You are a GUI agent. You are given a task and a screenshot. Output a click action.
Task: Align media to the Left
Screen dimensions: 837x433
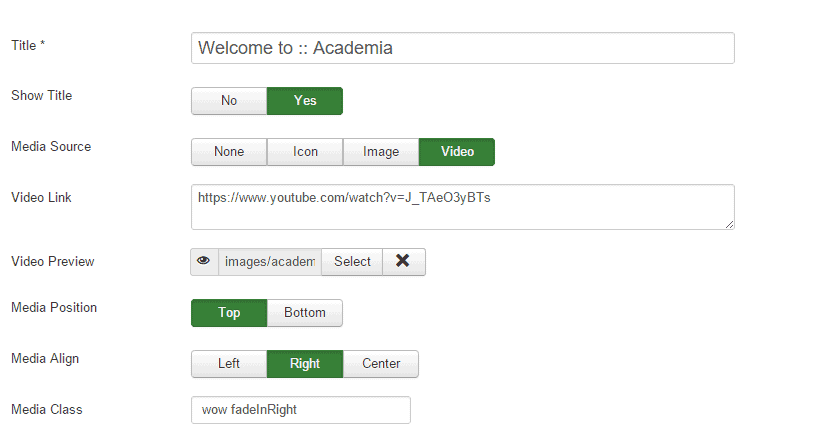click(229, 364)
